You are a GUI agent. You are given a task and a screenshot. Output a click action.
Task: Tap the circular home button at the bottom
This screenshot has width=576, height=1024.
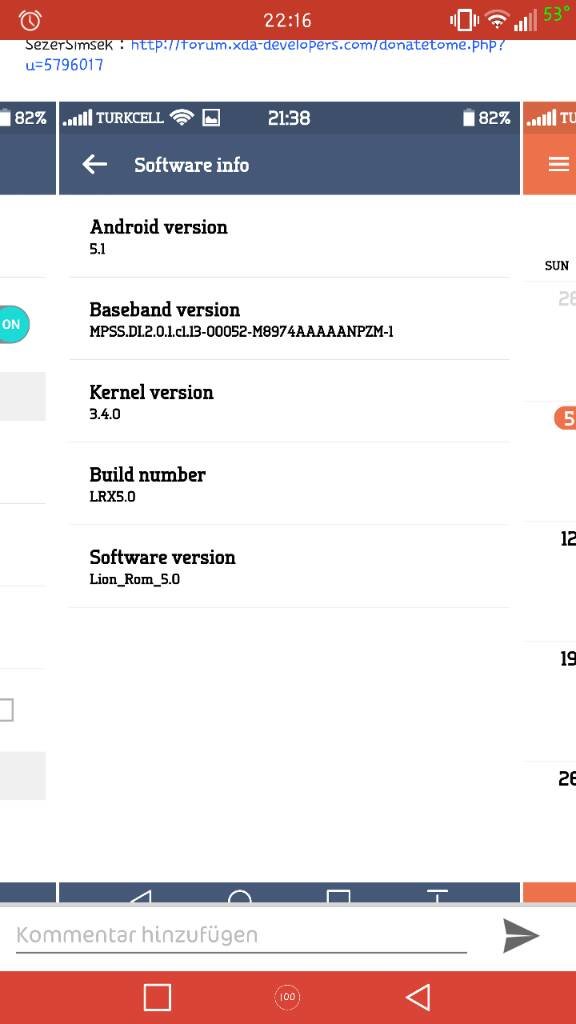(x=287, y=997)
